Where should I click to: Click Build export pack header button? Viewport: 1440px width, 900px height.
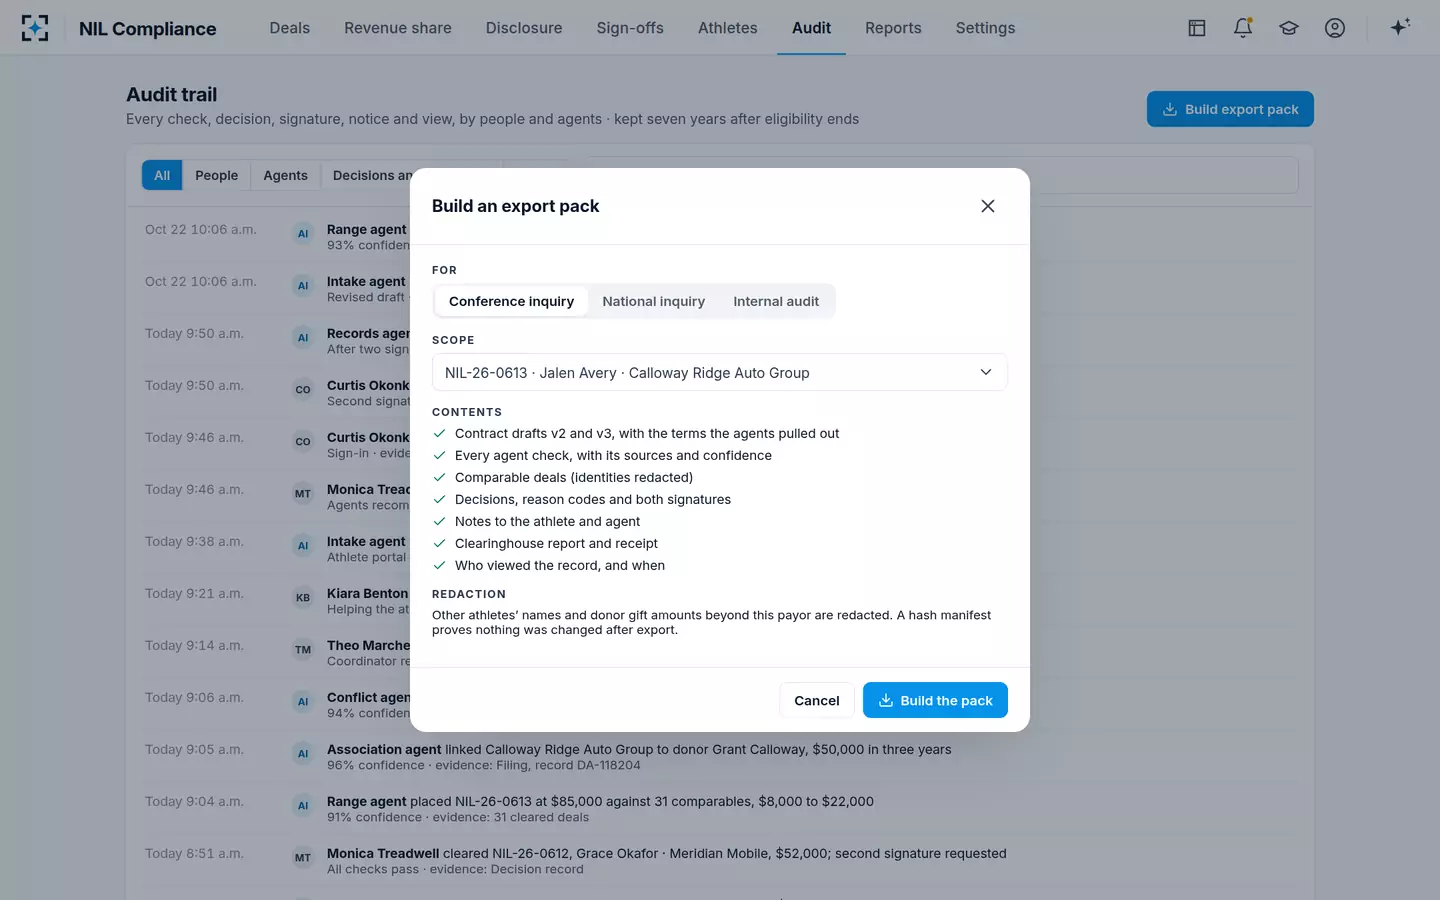click(1230, 109)
